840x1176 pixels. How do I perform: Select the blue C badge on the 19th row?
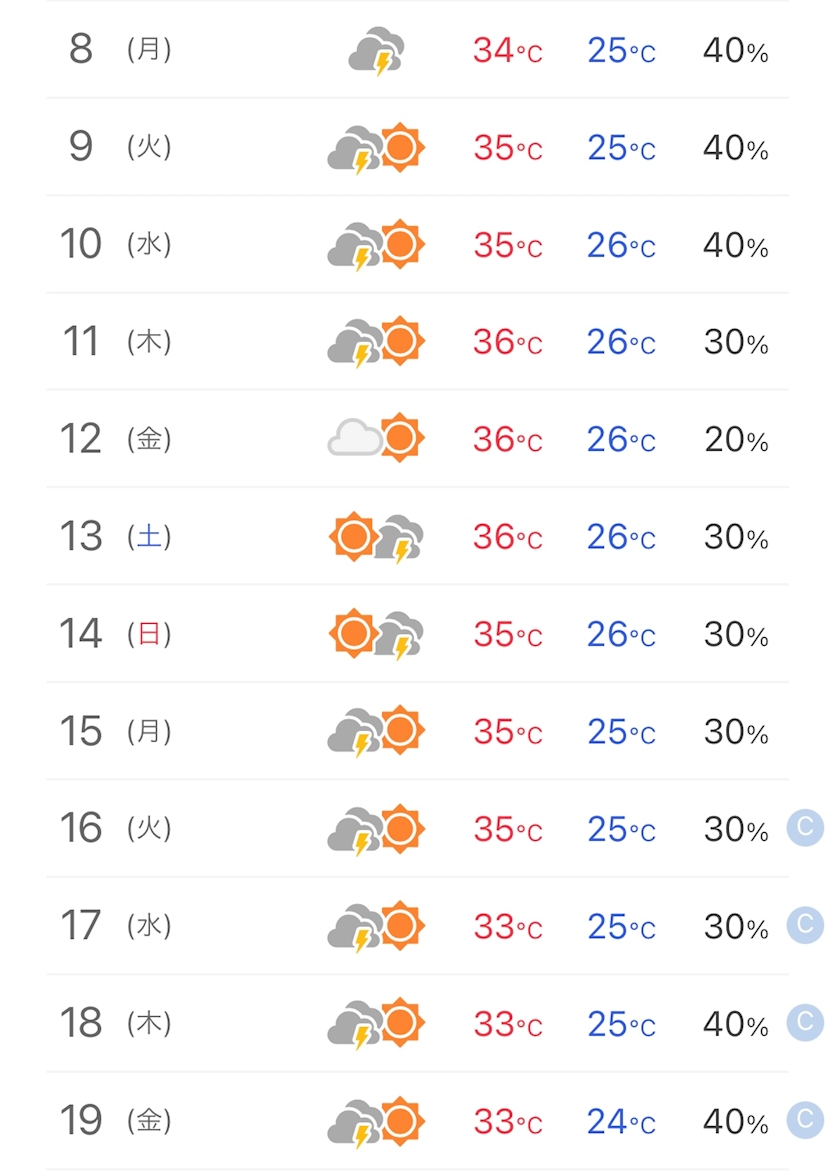pos(806,1120)
